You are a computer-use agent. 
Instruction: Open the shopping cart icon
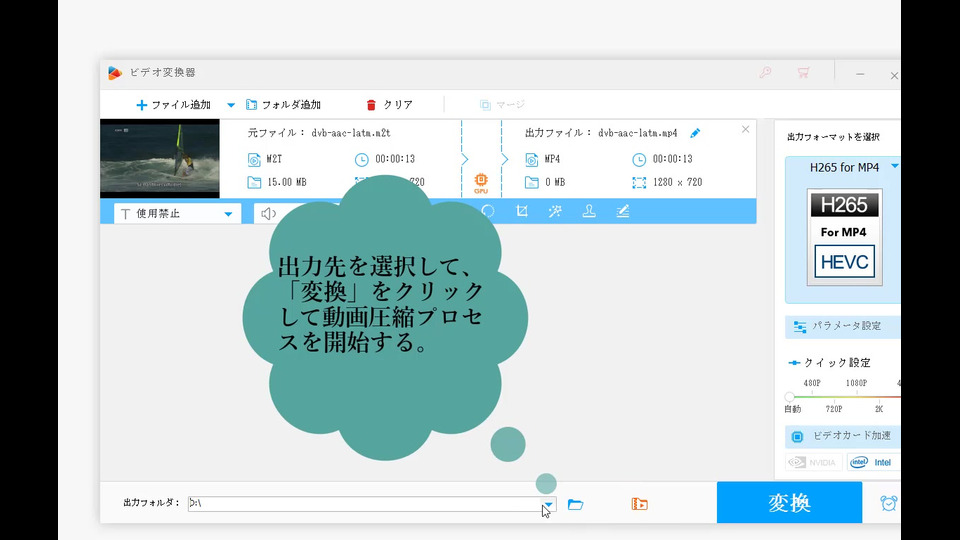tap(803, 72)
